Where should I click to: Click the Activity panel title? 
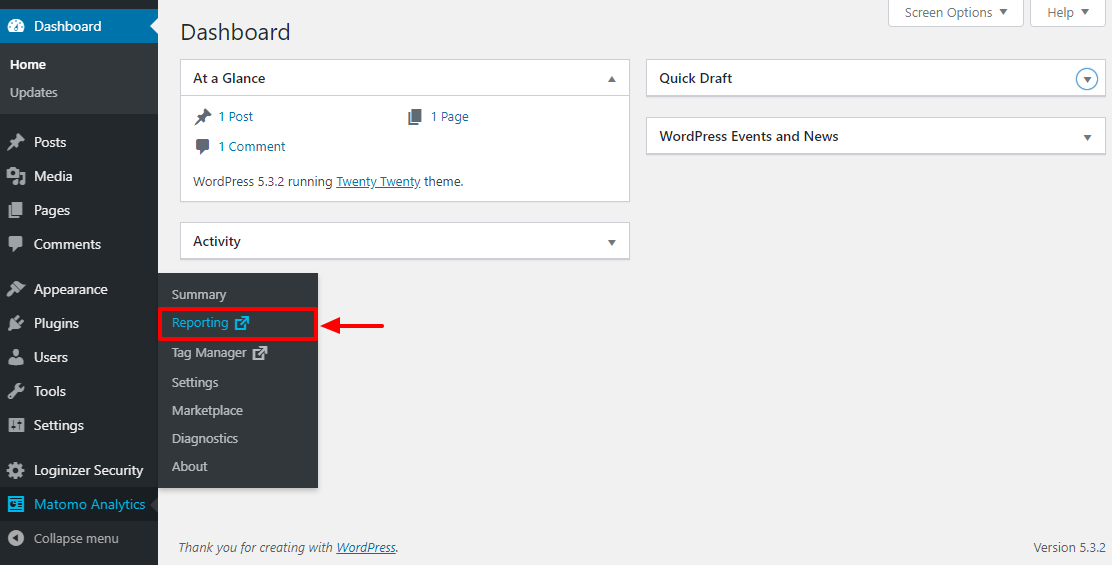tap(217, 242)
